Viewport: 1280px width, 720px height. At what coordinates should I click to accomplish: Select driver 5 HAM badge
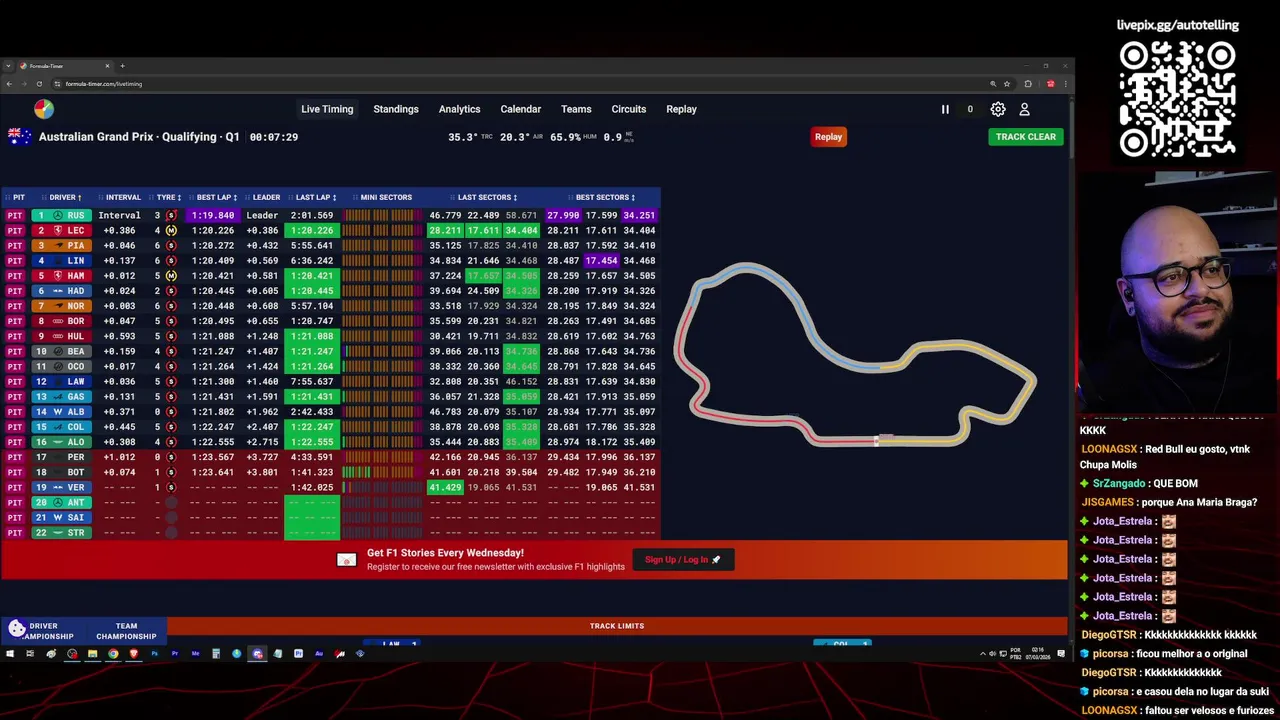tap(61, 276)
